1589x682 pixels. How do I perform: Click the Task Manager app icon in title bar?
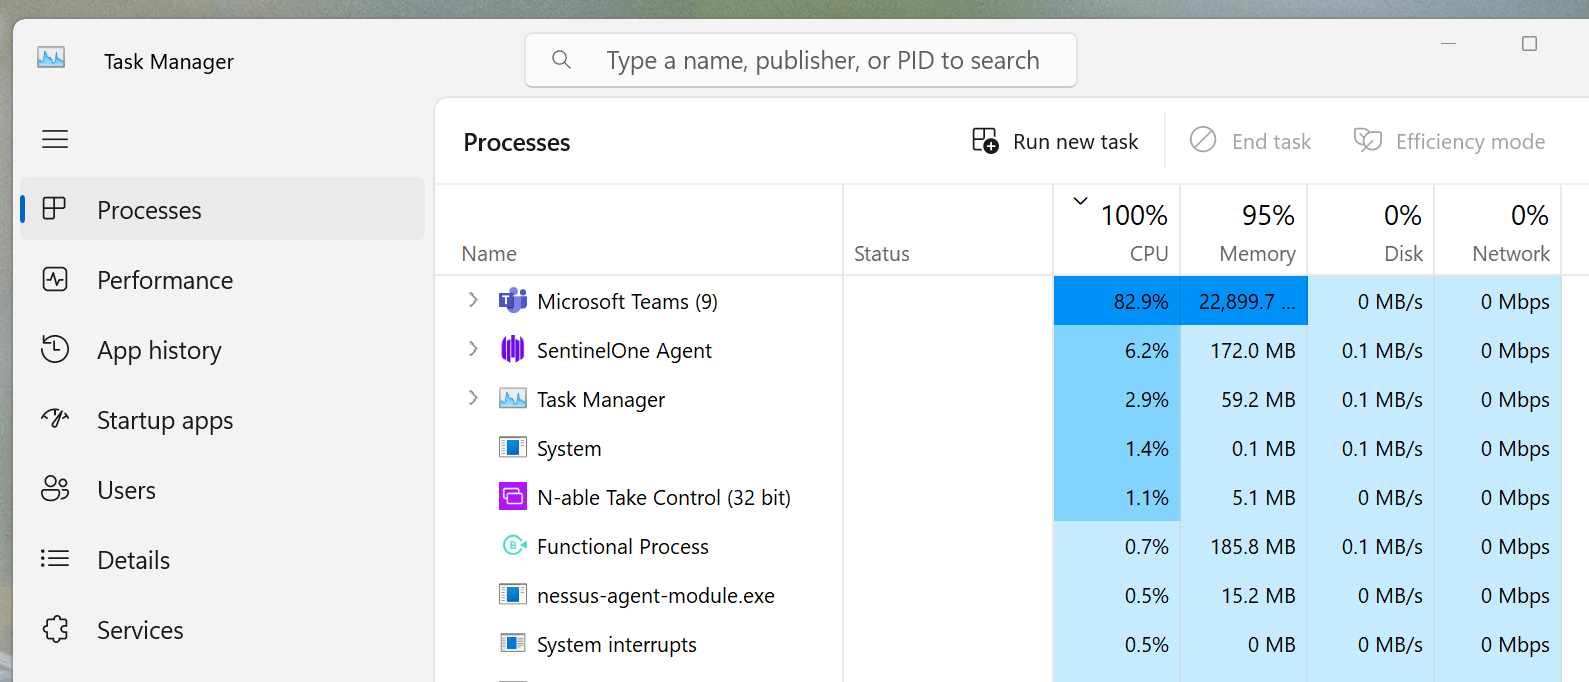(51, 58)
